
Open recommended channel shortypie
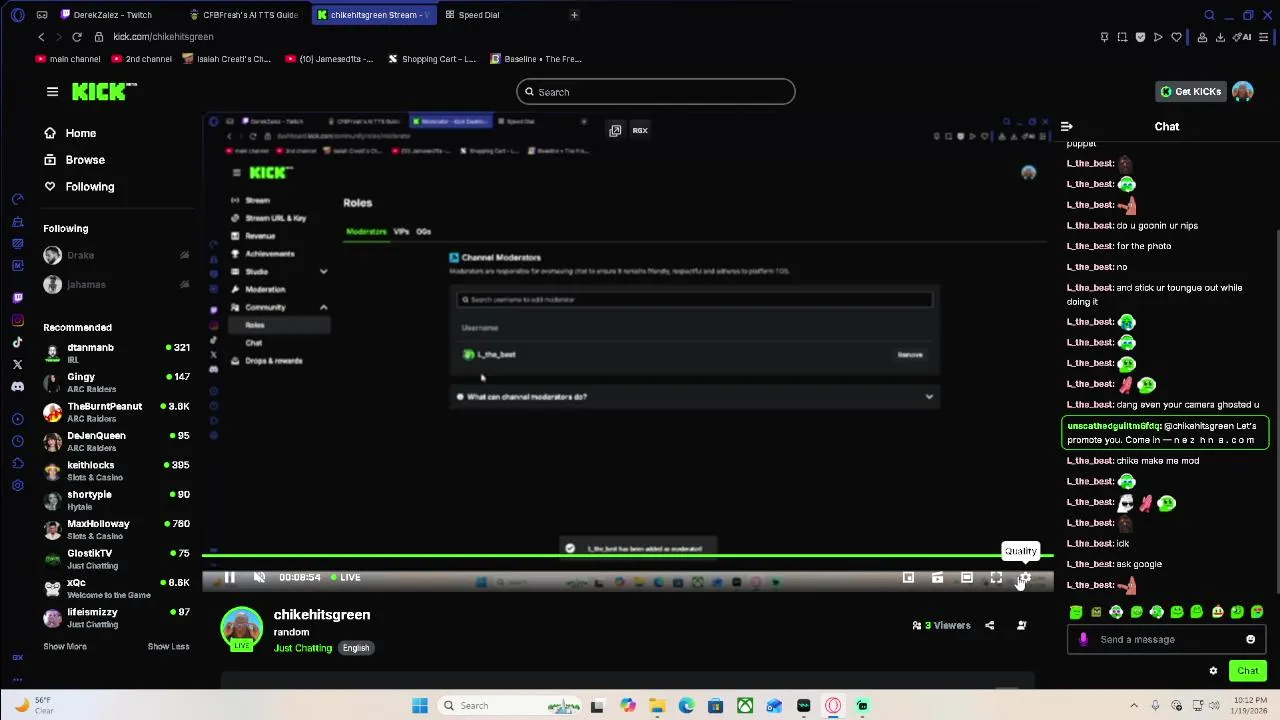tap(116, 500)
